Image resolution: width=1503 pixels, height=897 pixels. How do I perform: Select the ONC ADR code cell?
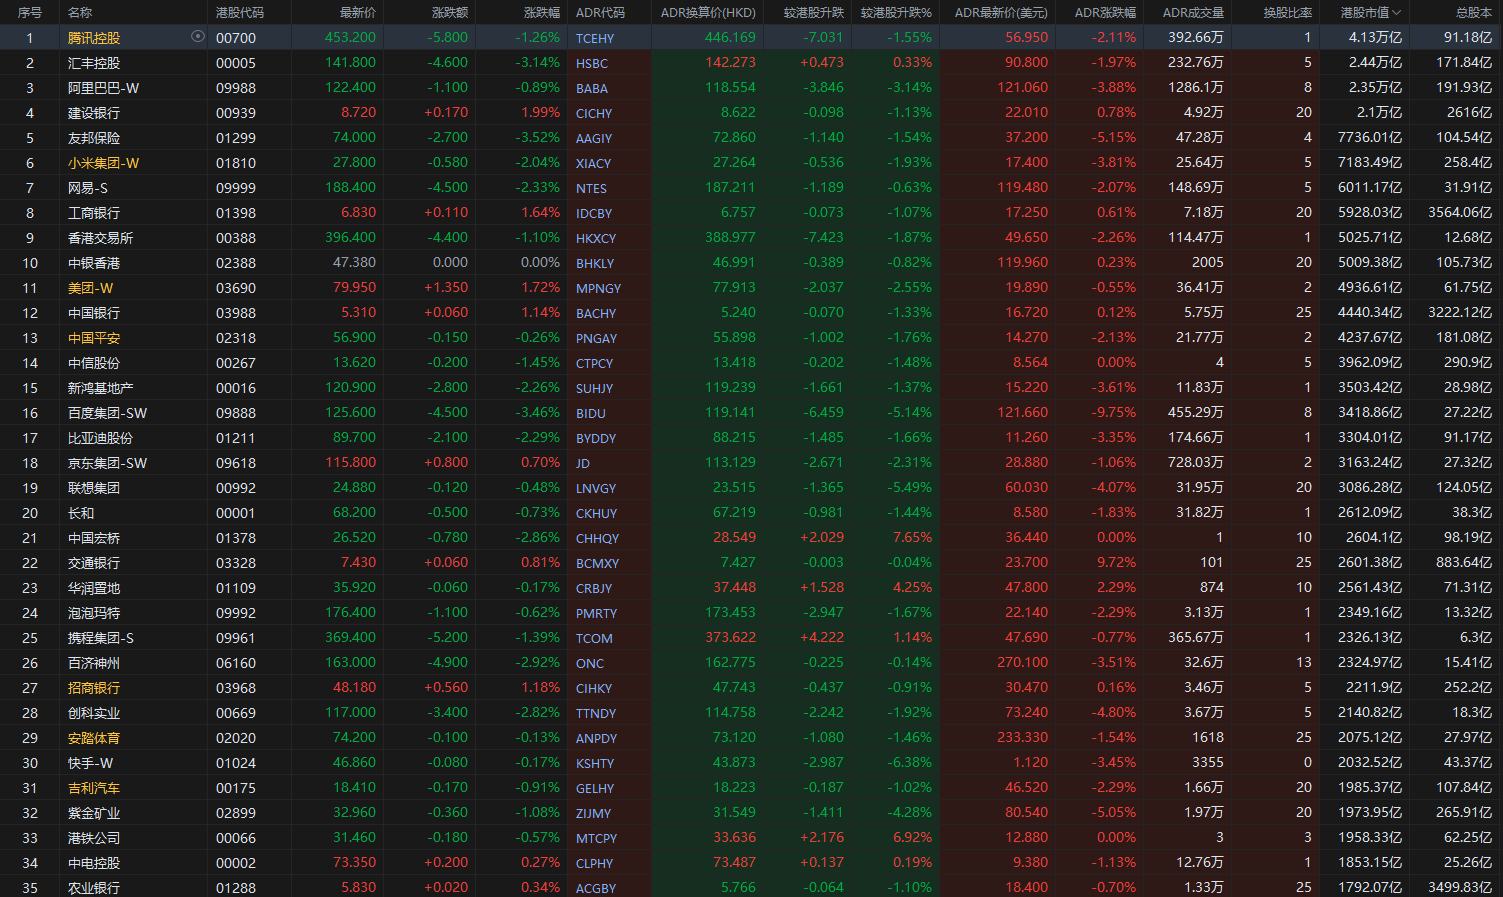(x=590, y=663)
